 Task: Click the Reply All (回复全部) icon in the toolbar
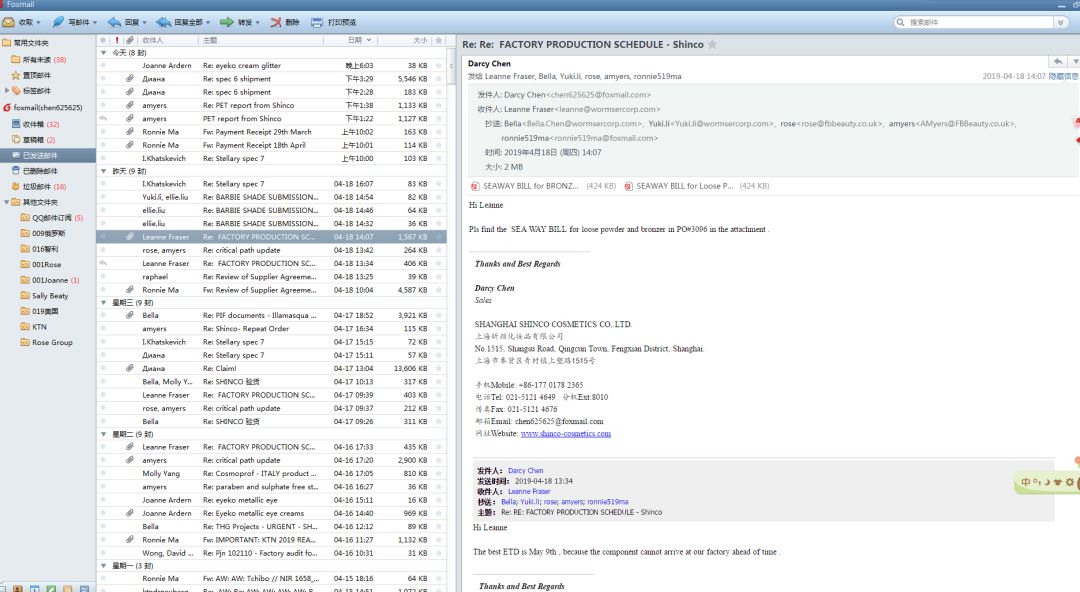click(x=164, y=22)
